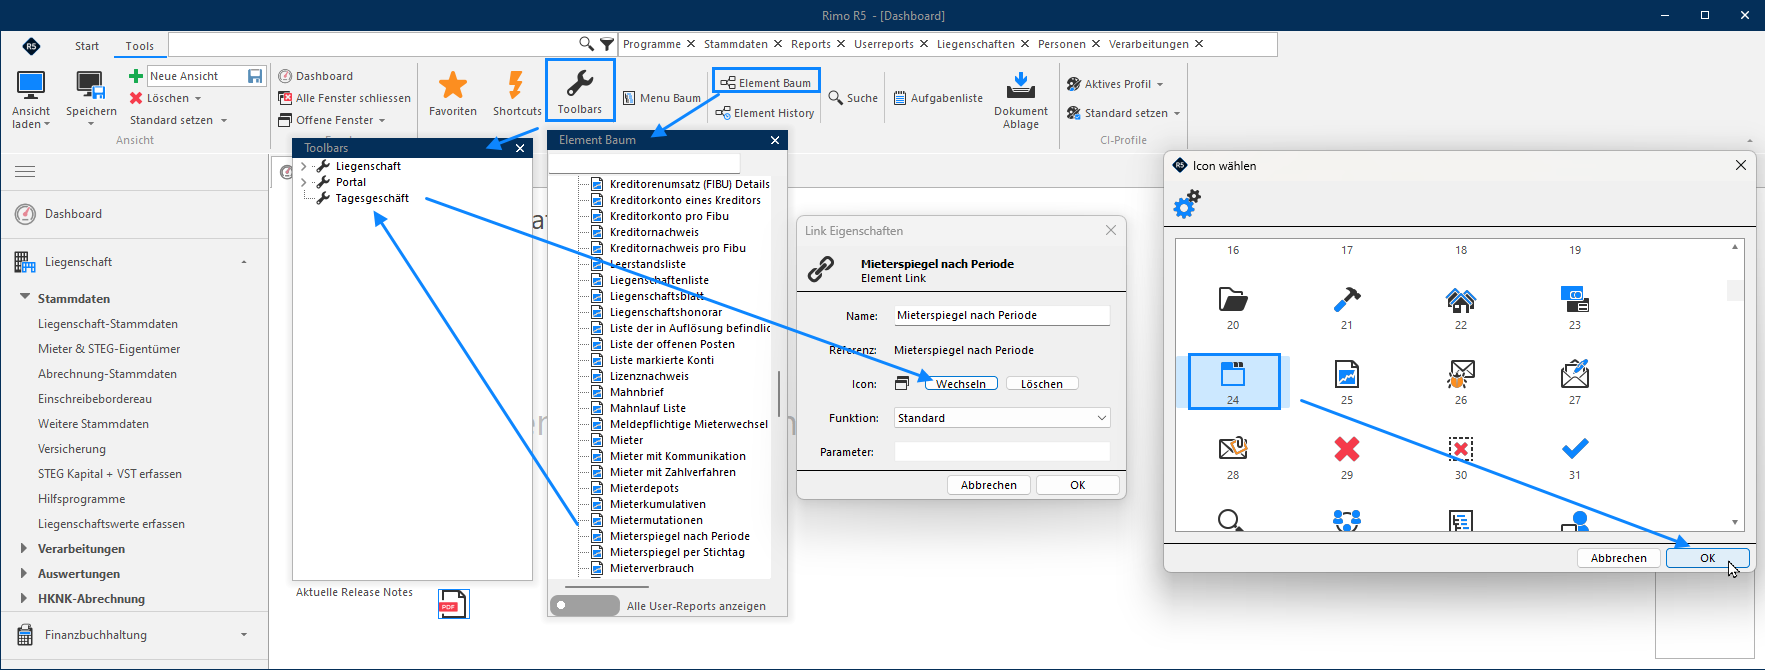
Task: Open Element History toolbar button
Action: 765,113
